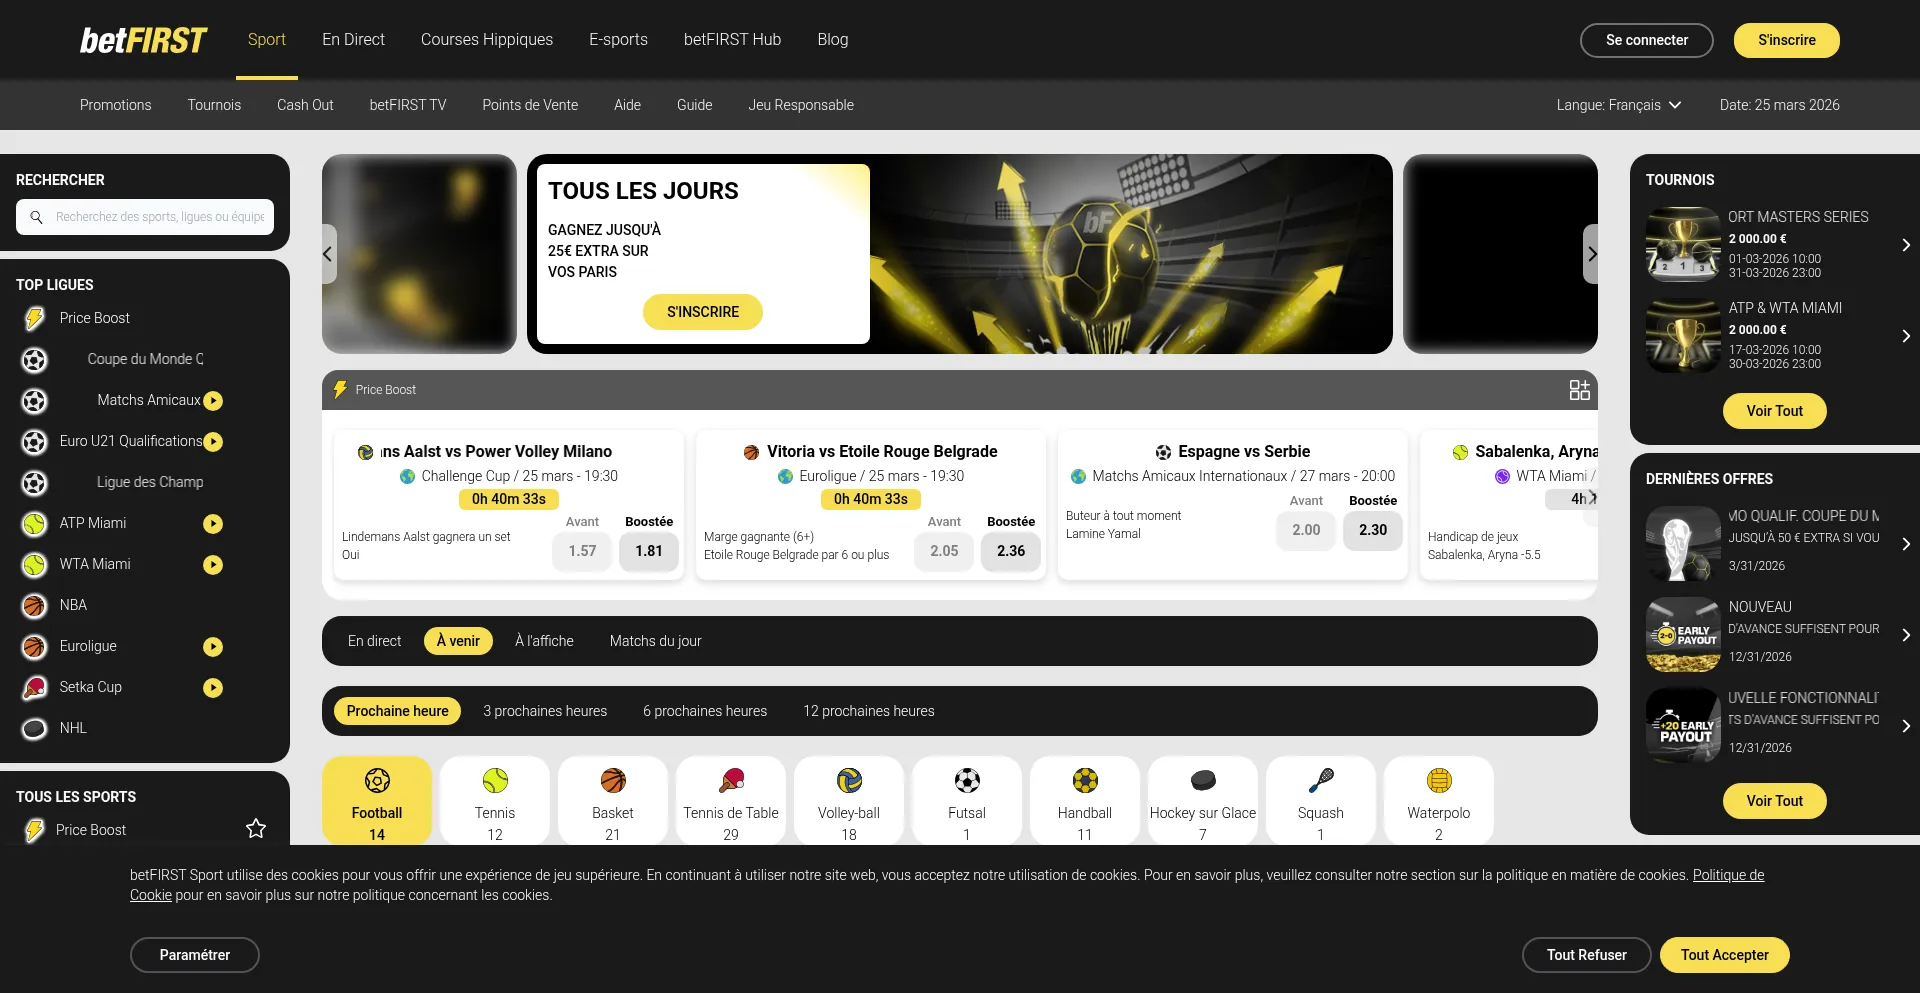Screen dimensions: 1920x993
Task: Expand ATP Miami yellow arrow
Action: (x=213, y=524)
